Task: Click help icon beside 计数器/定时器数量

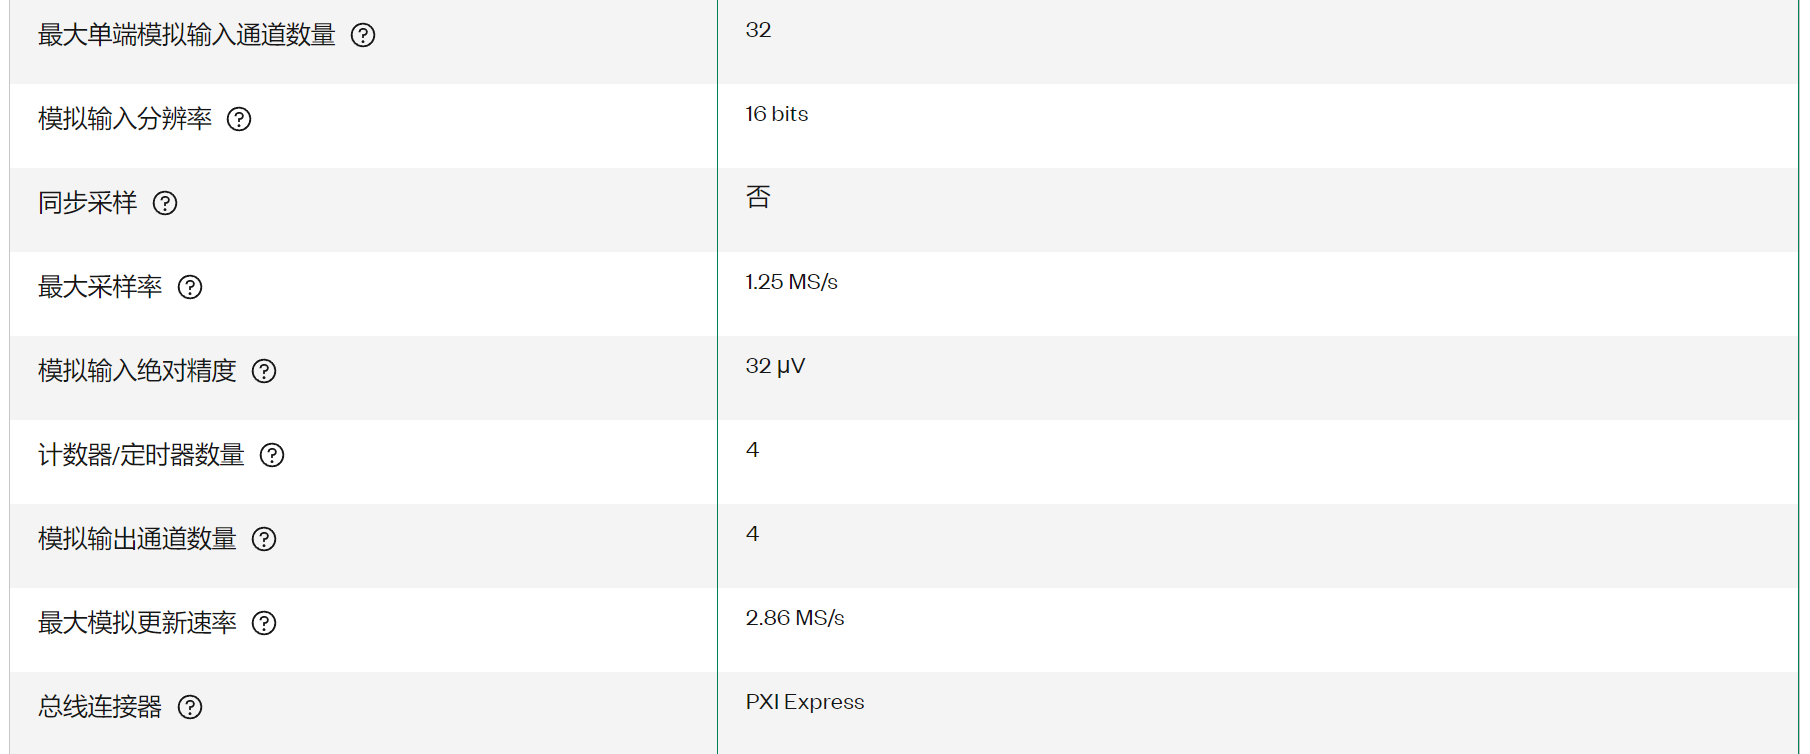Action: 272,455
